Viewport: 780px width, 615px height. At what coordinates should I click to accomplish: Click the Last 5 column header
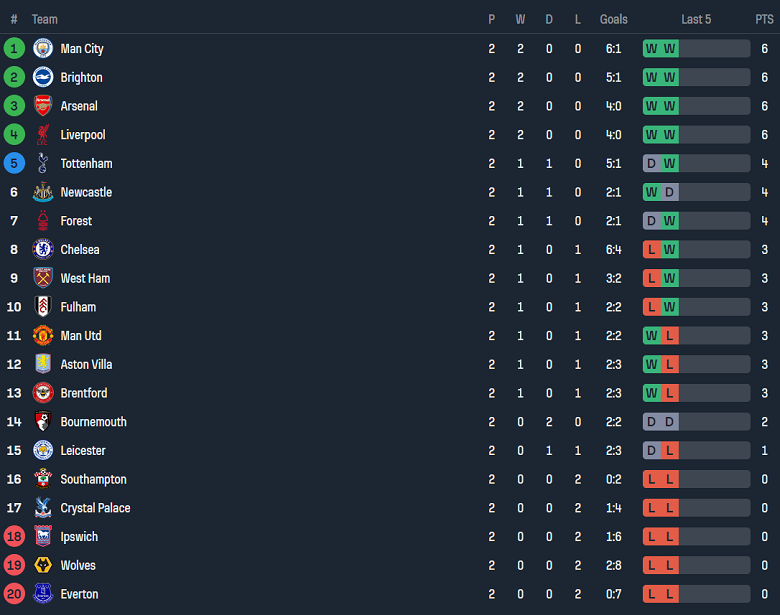point(696,19)
